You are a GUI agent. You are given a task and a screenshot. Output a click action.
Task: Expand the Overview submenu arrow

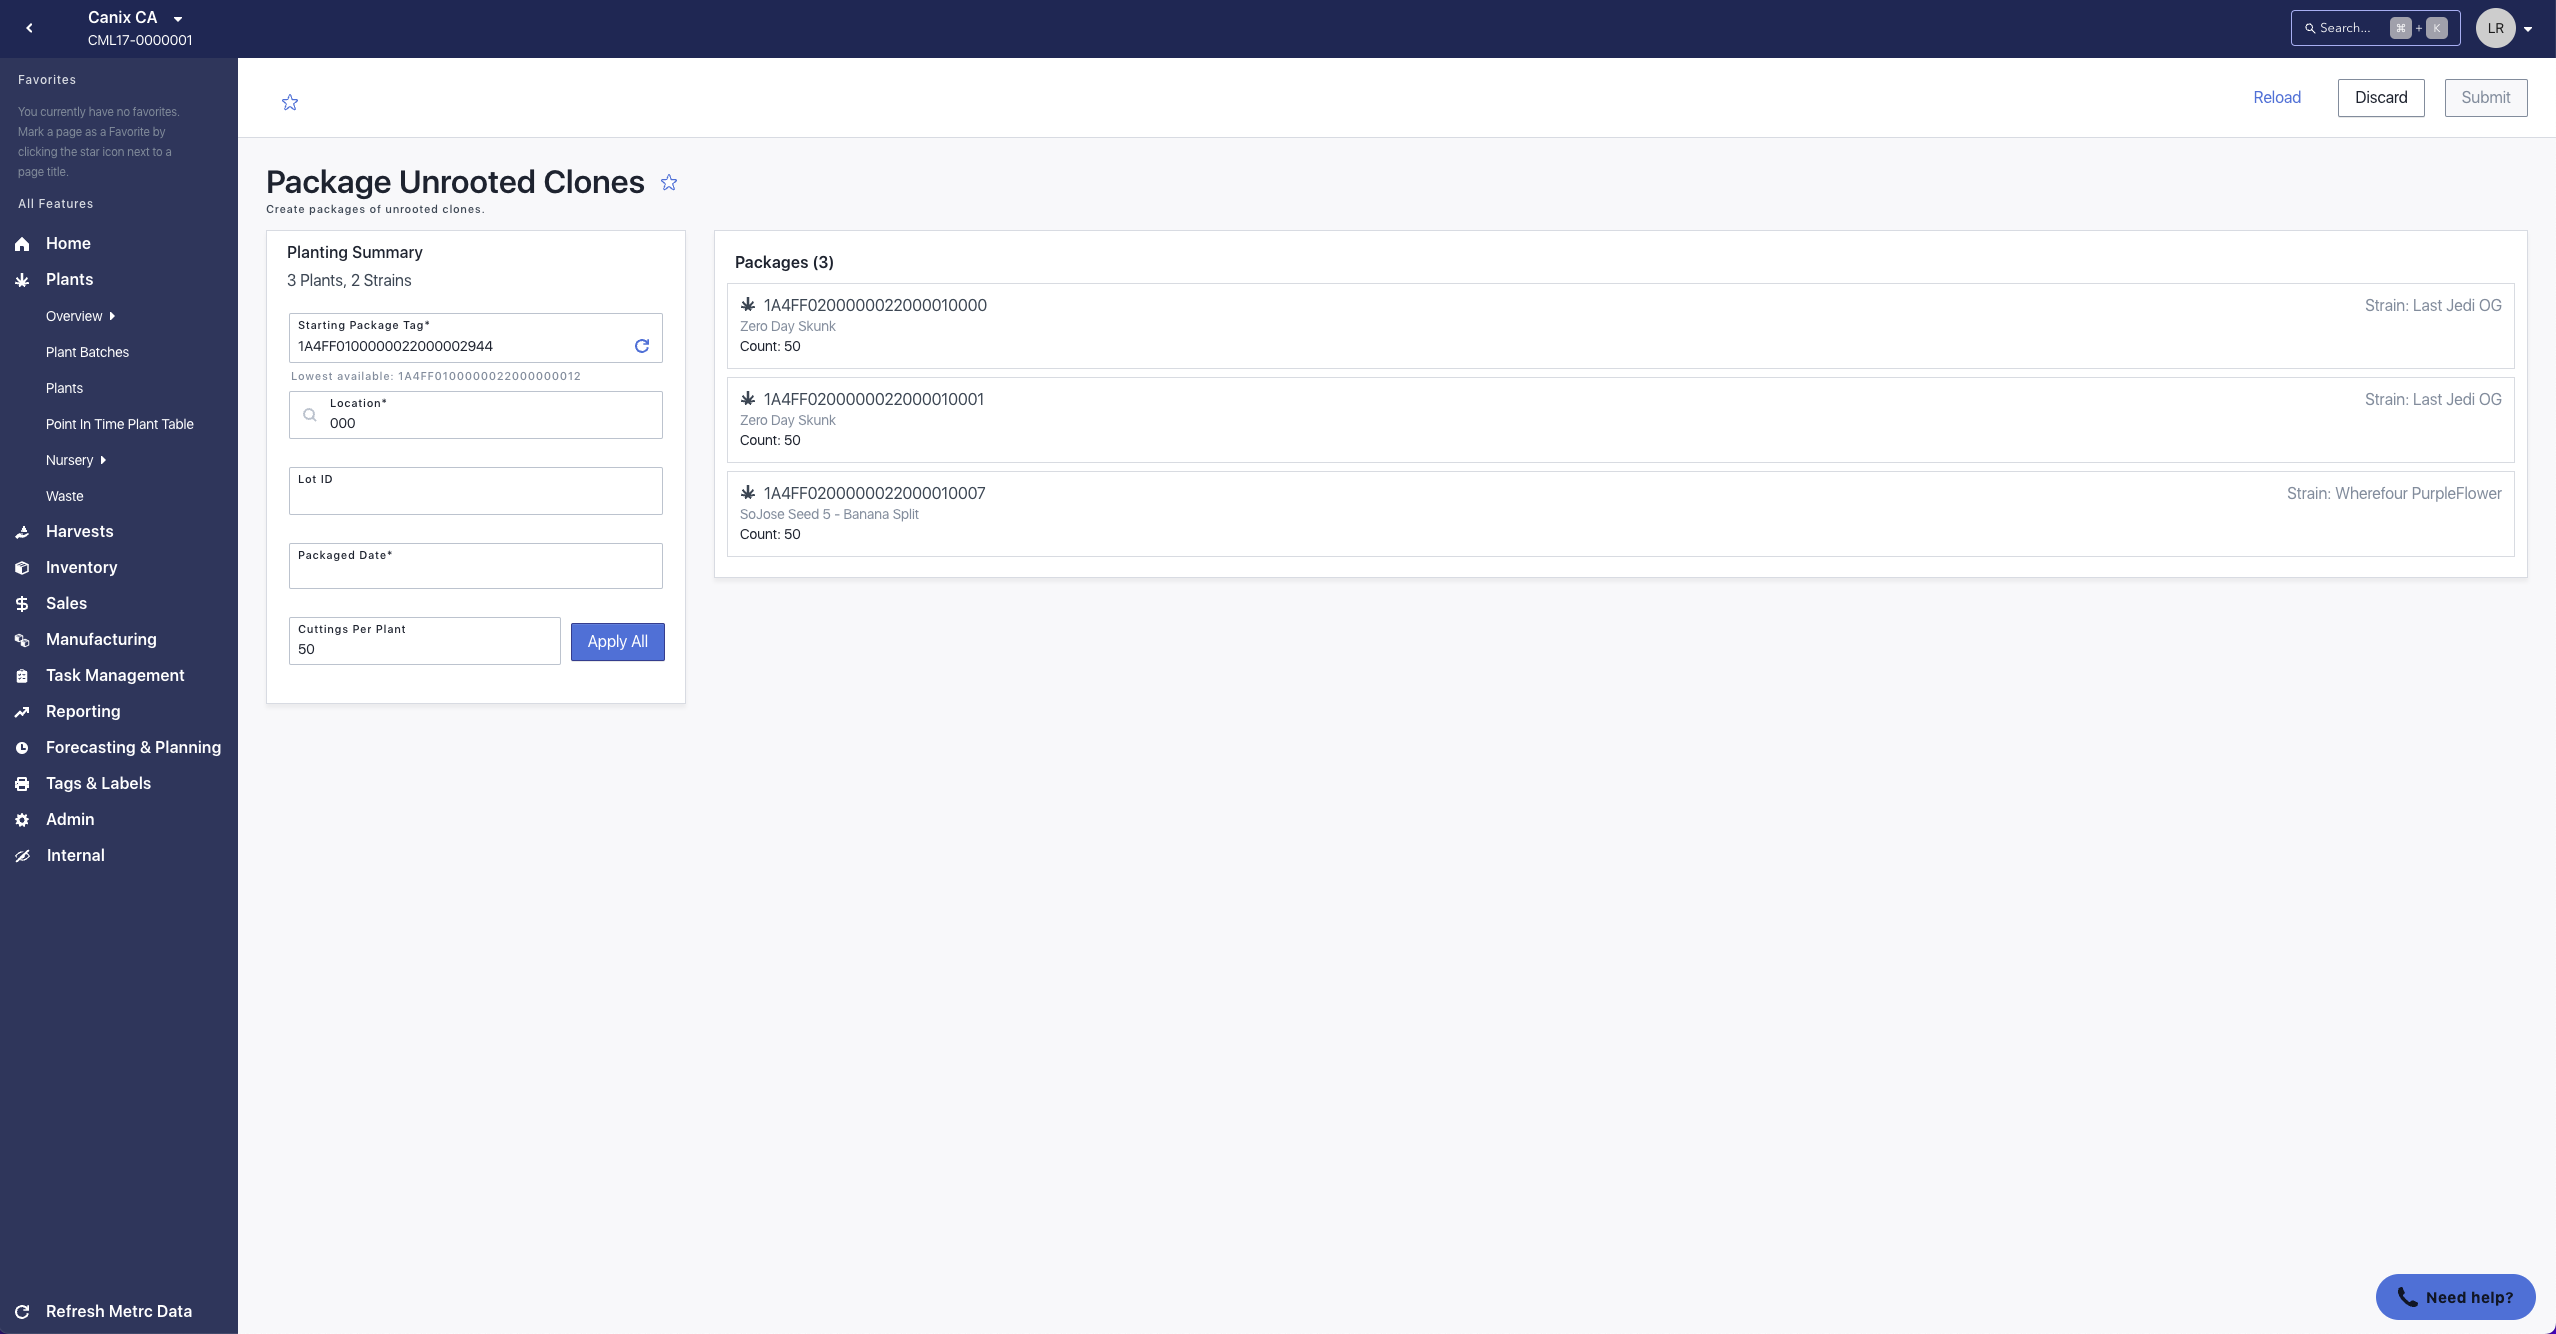(x=112, y=316)
